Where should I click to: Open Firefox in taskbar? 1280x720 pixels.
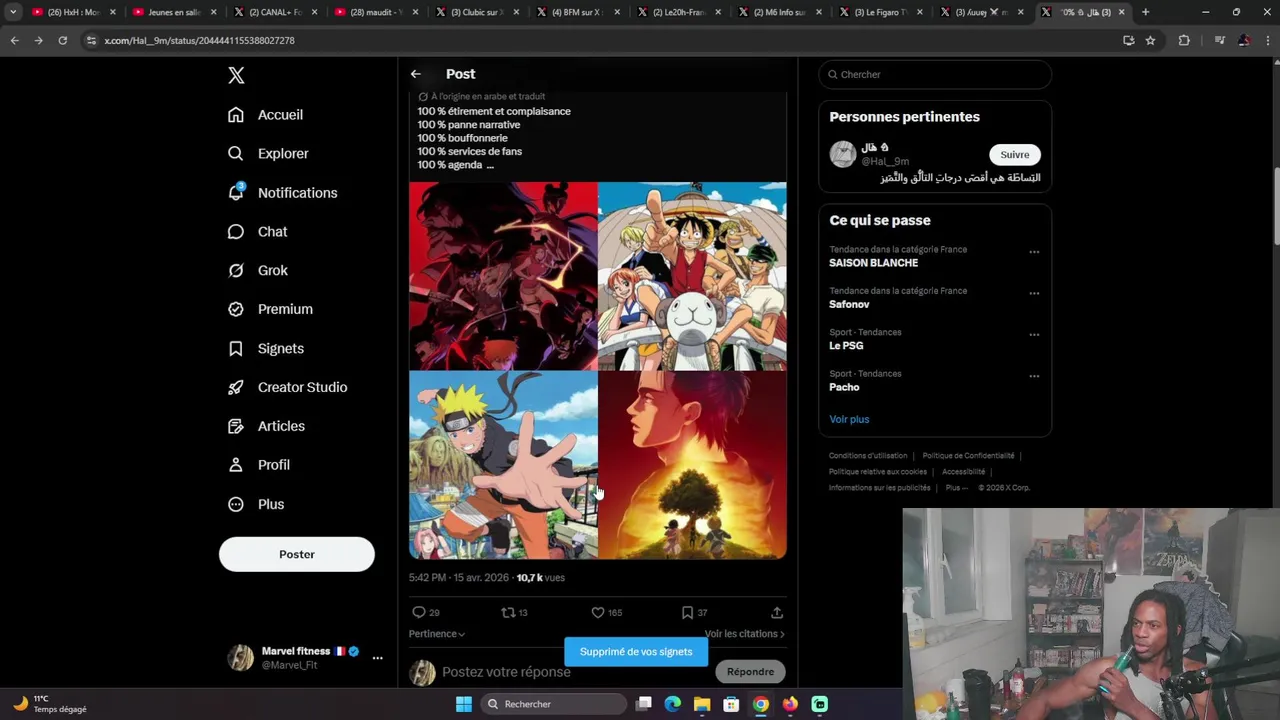click(x=790, y=704)
